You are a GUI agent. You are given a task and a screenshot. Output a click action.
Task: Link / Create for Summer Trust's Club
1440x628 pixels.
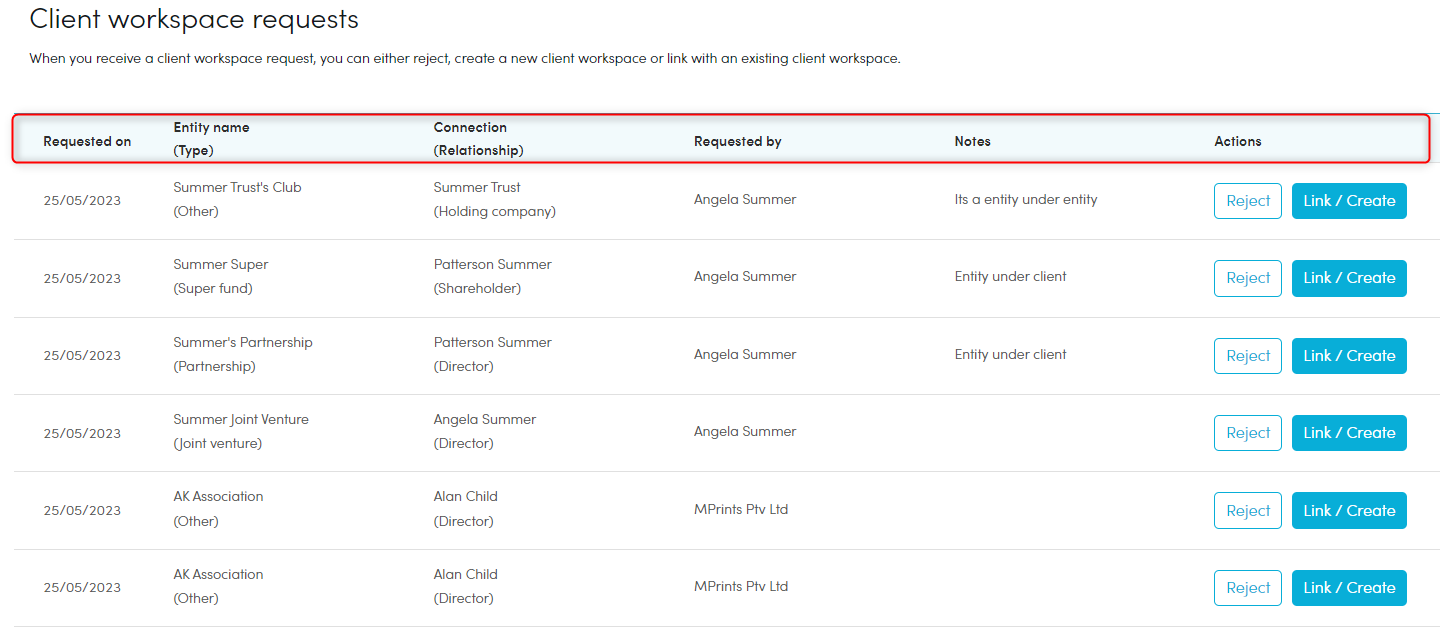[x=1349, y=201]
